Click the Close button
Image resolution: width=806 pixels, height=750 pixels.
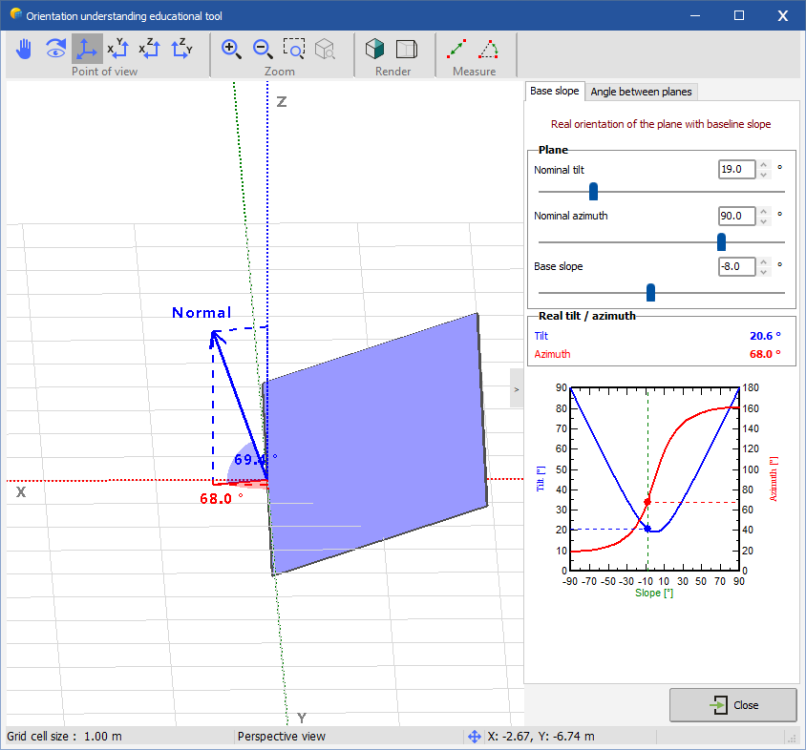pos(733,705)
